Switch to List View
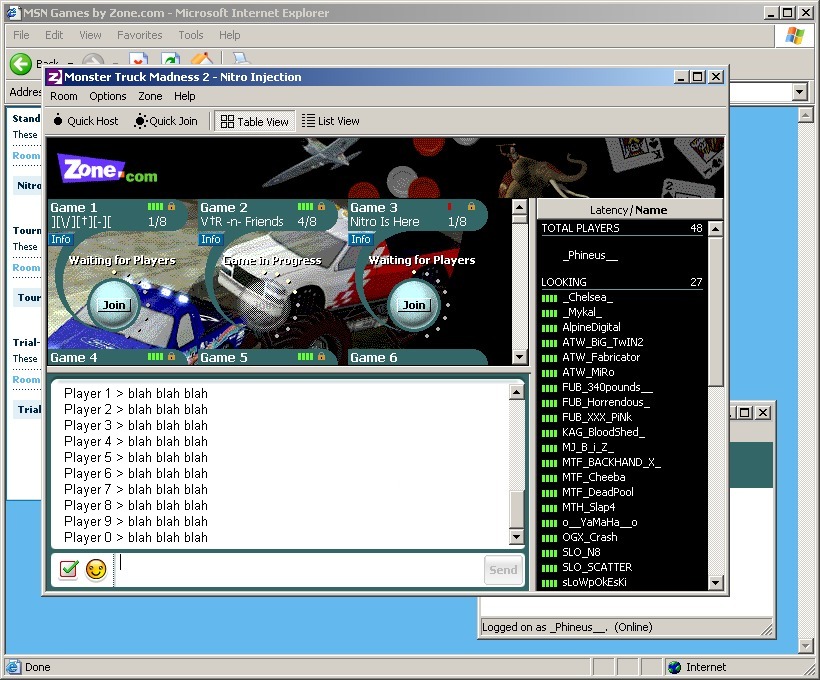The image size is (820, 680). click(331, 121)
